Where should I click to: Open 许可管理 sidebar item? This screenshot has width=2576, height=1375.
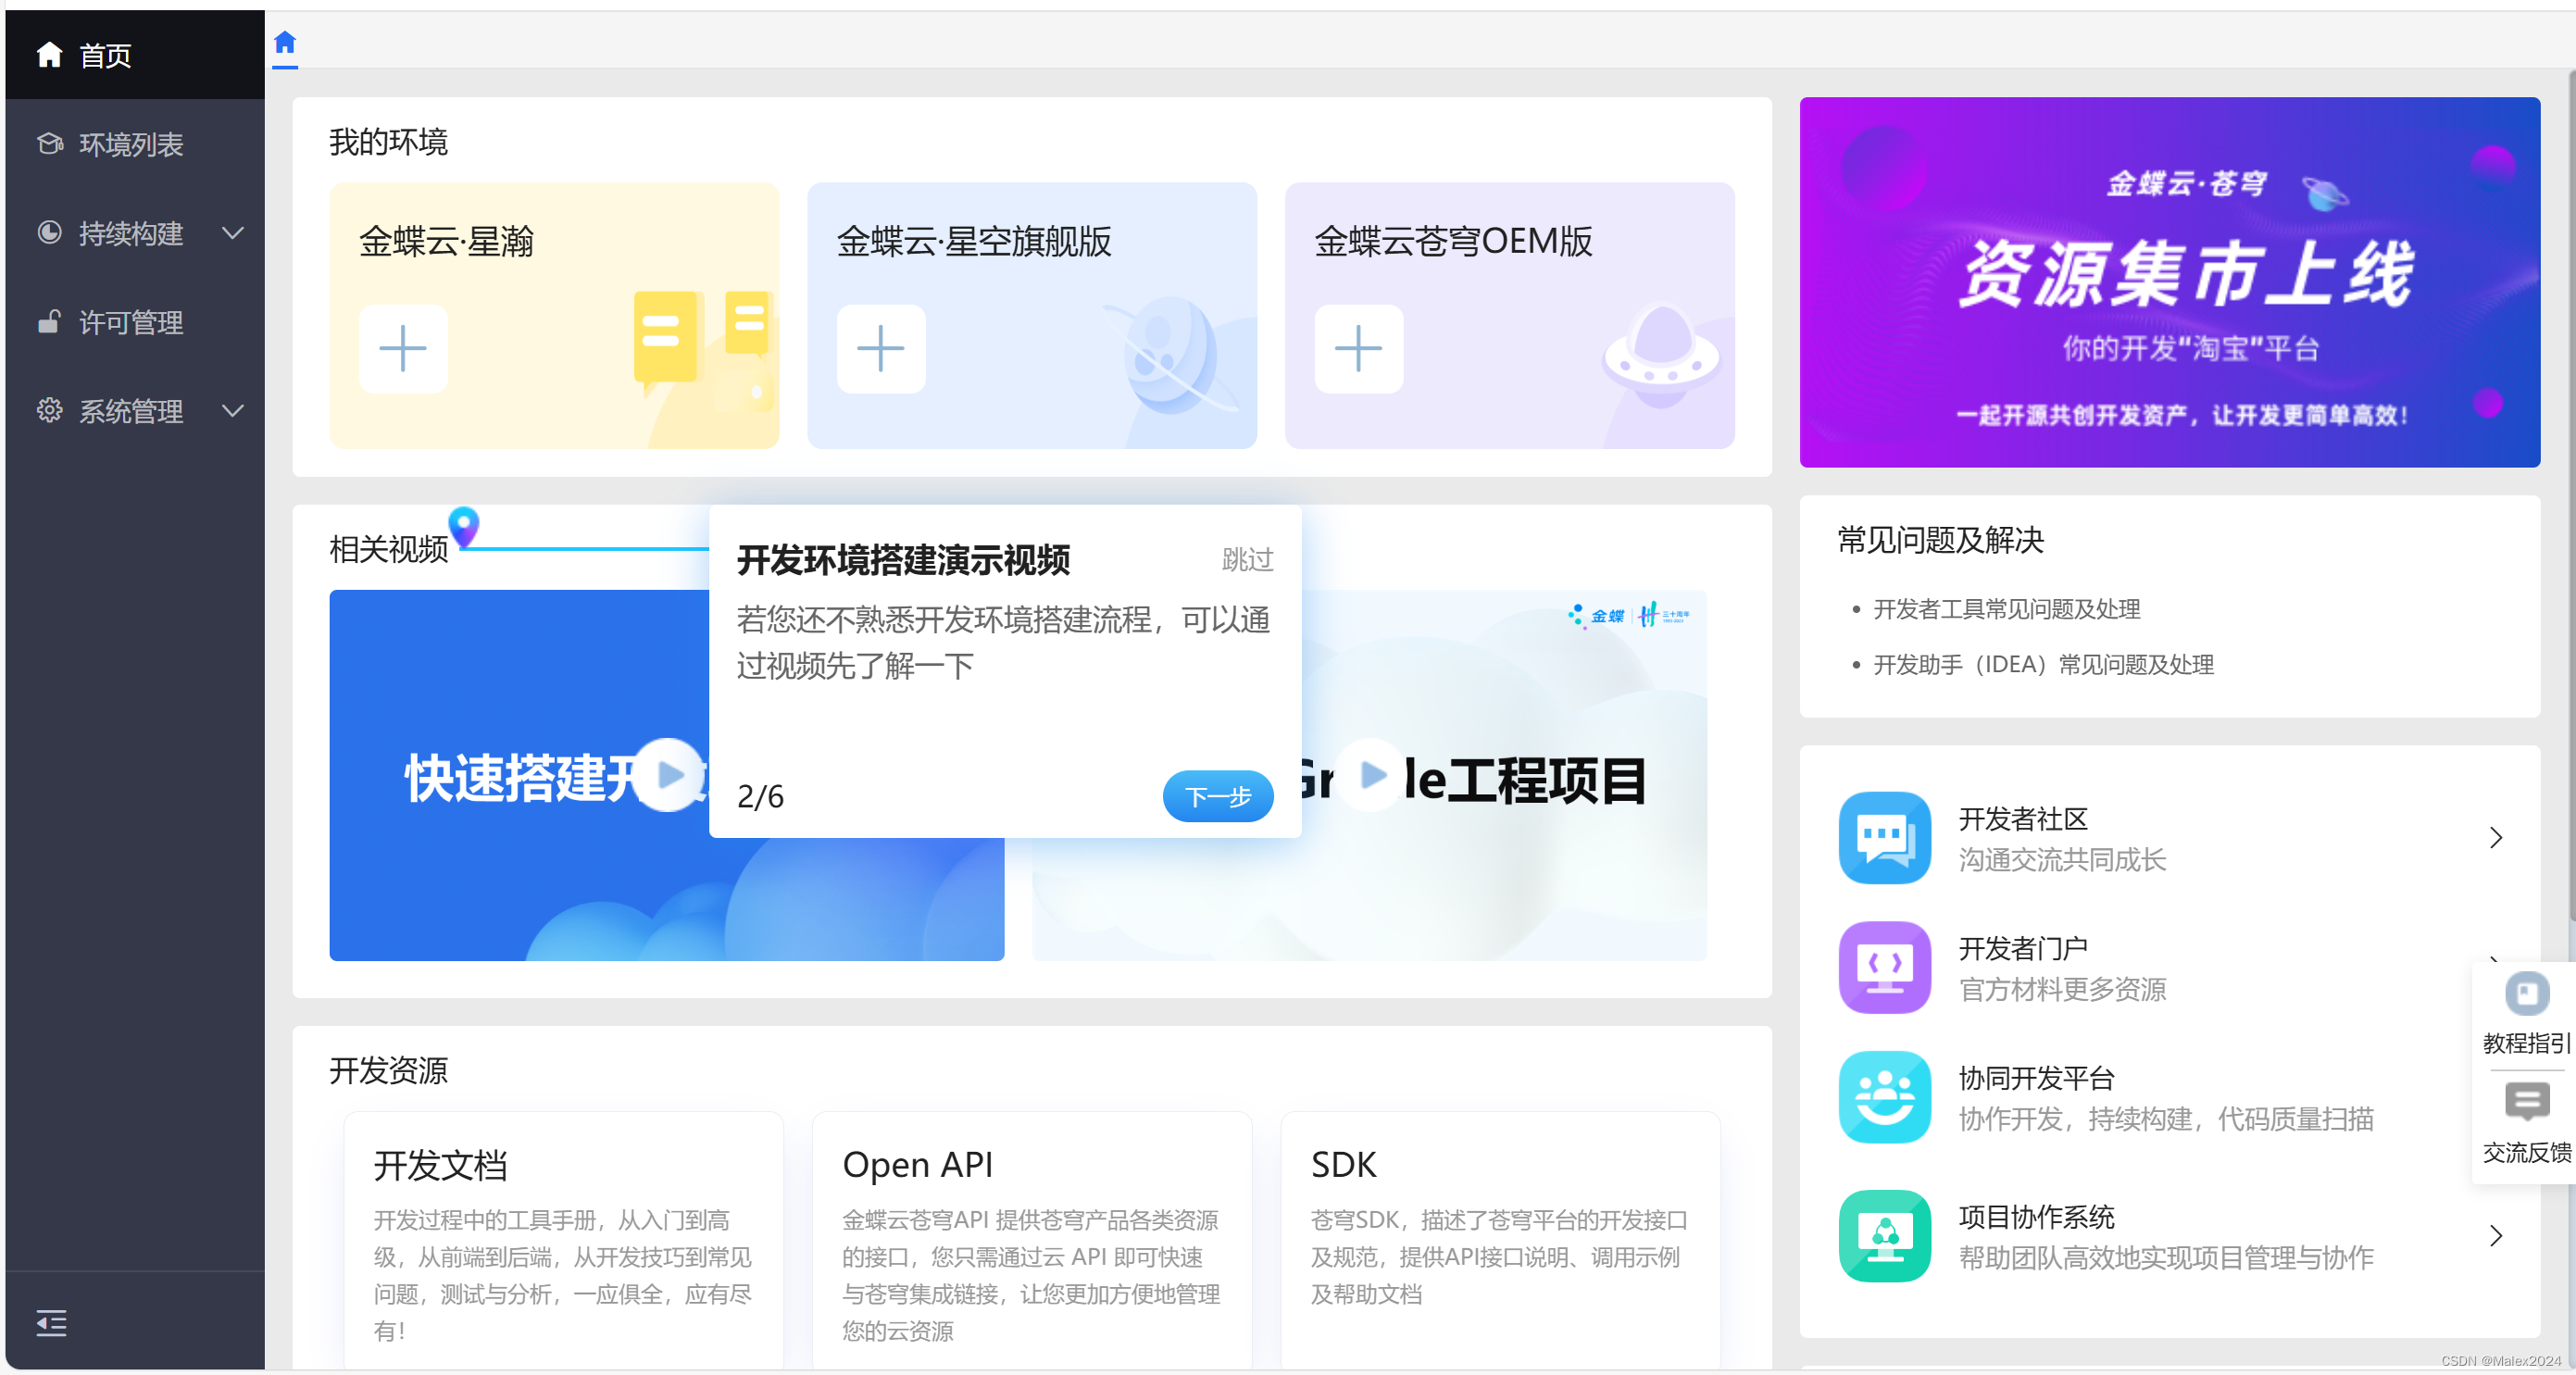pyautogui.click(x=130, y=322)
